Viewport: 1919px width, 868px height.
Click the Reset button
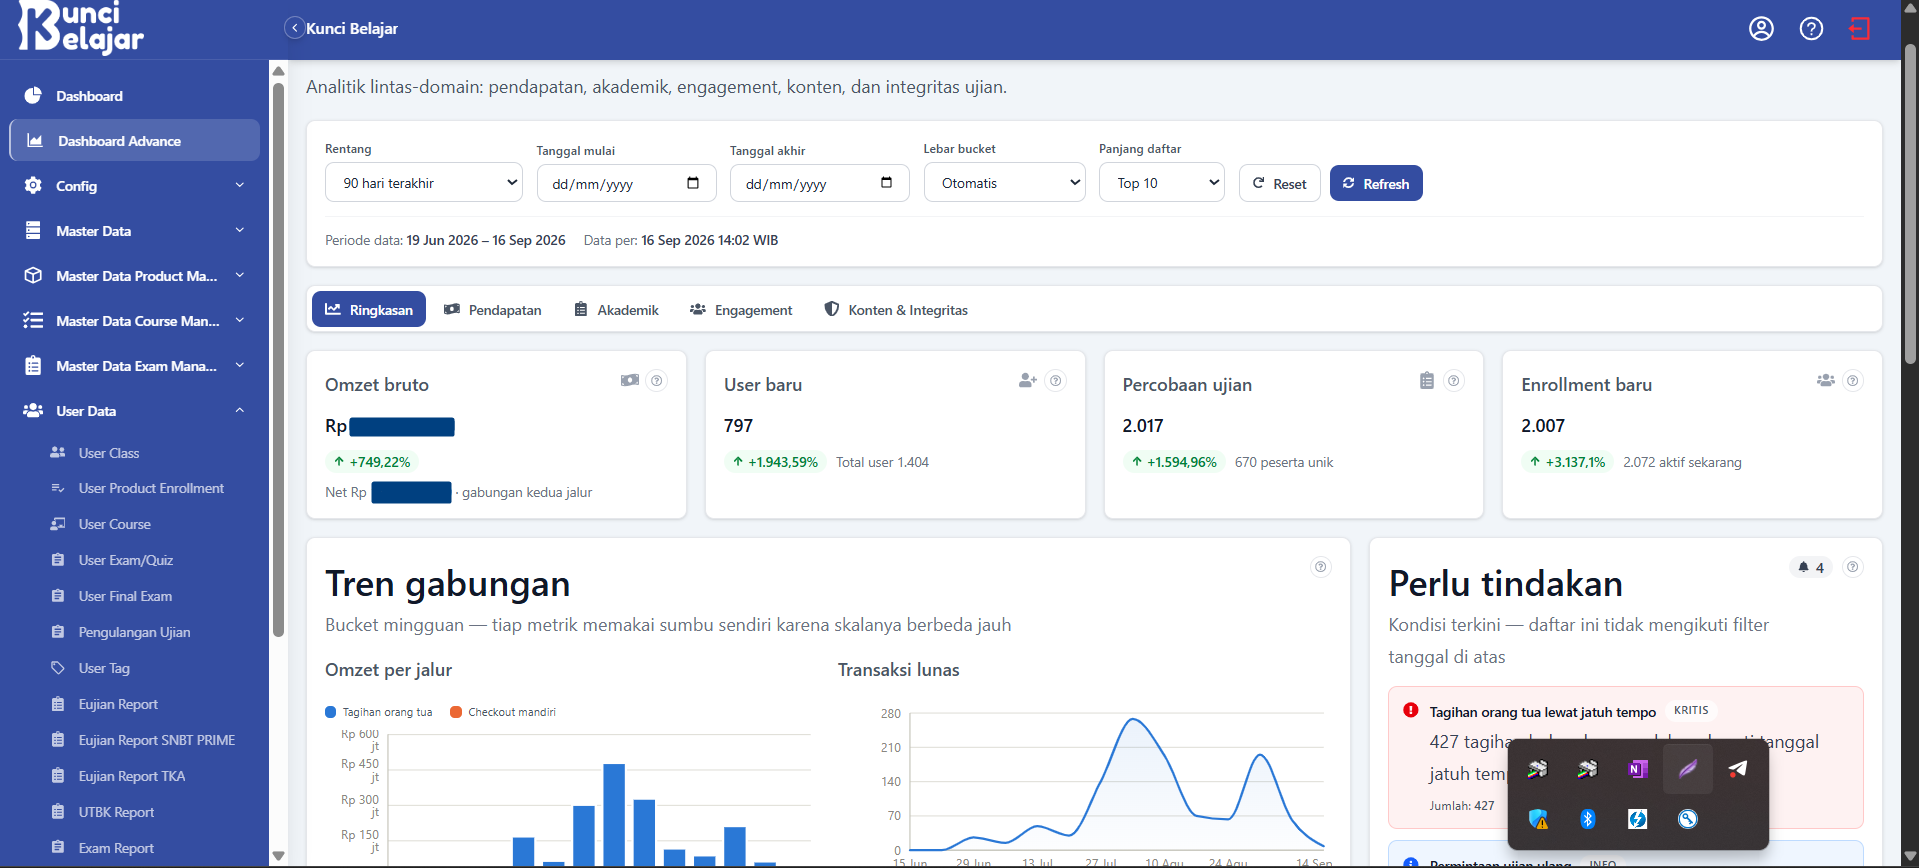coord(1279,184)
